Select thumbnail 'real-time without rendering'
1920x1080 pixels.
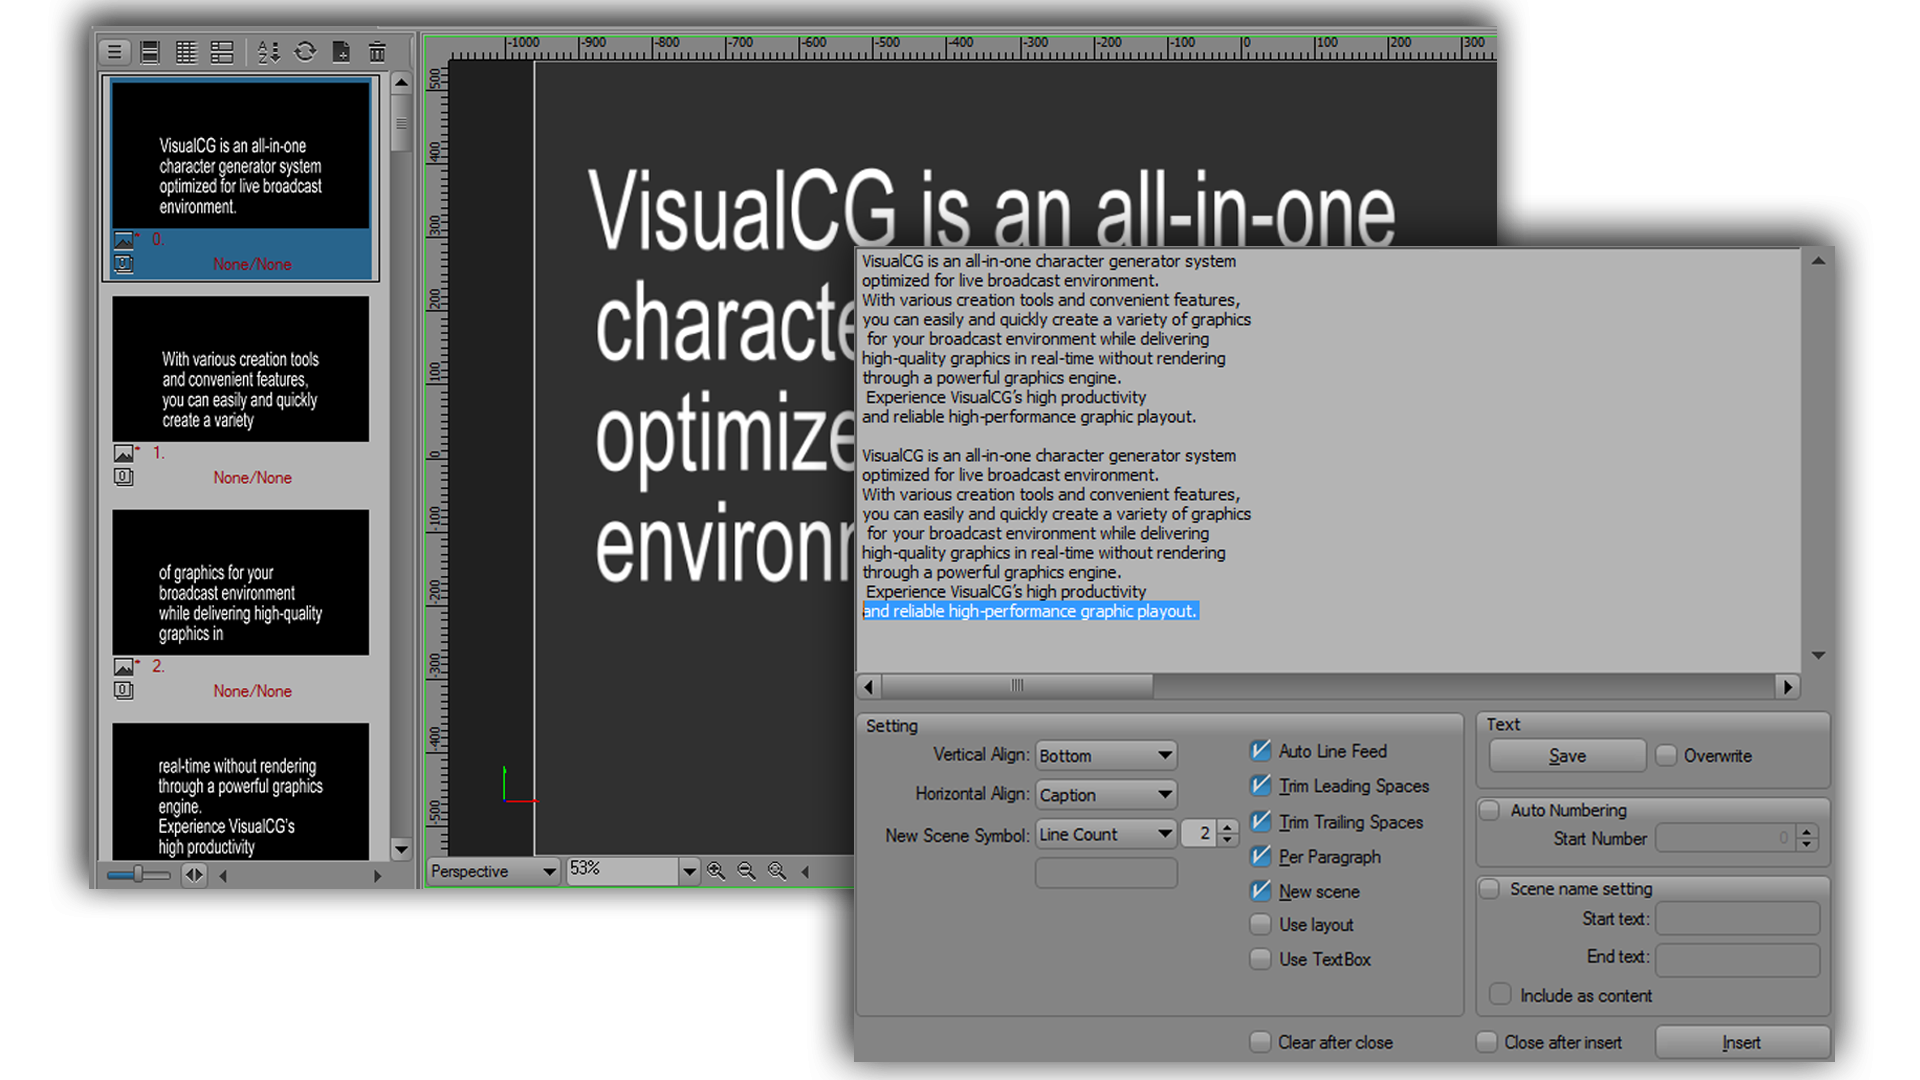coord(240,791)
